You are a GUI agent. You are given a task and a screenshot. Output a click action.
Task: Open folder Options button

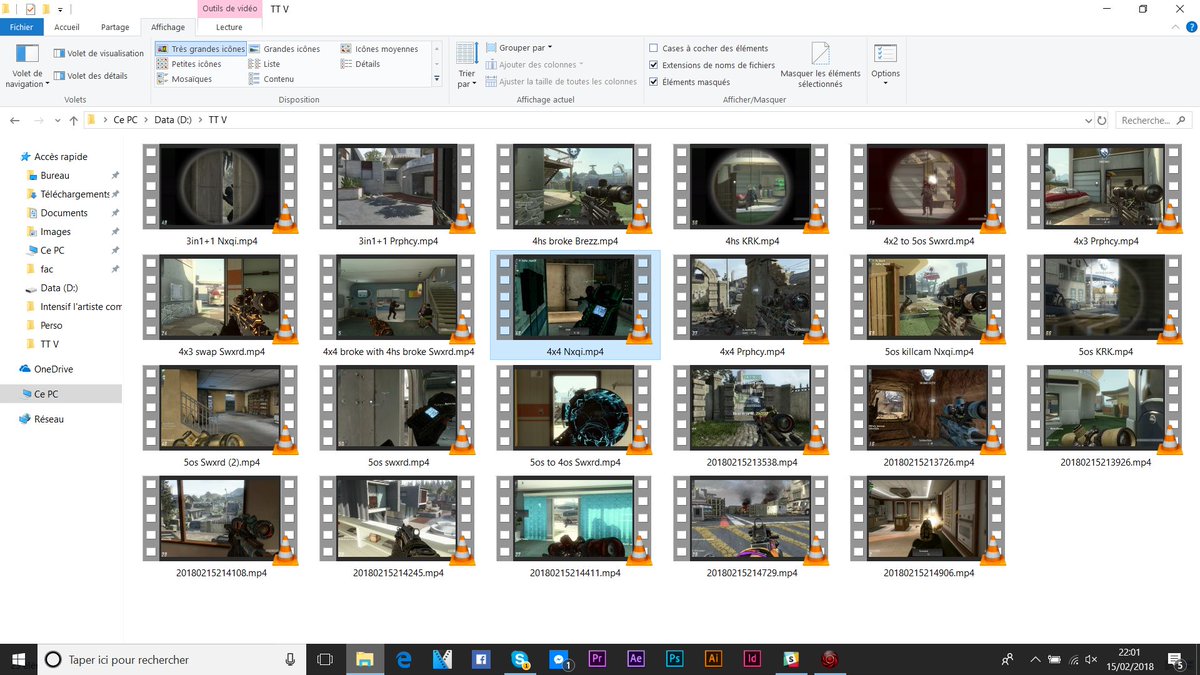[x=885, y=66]
